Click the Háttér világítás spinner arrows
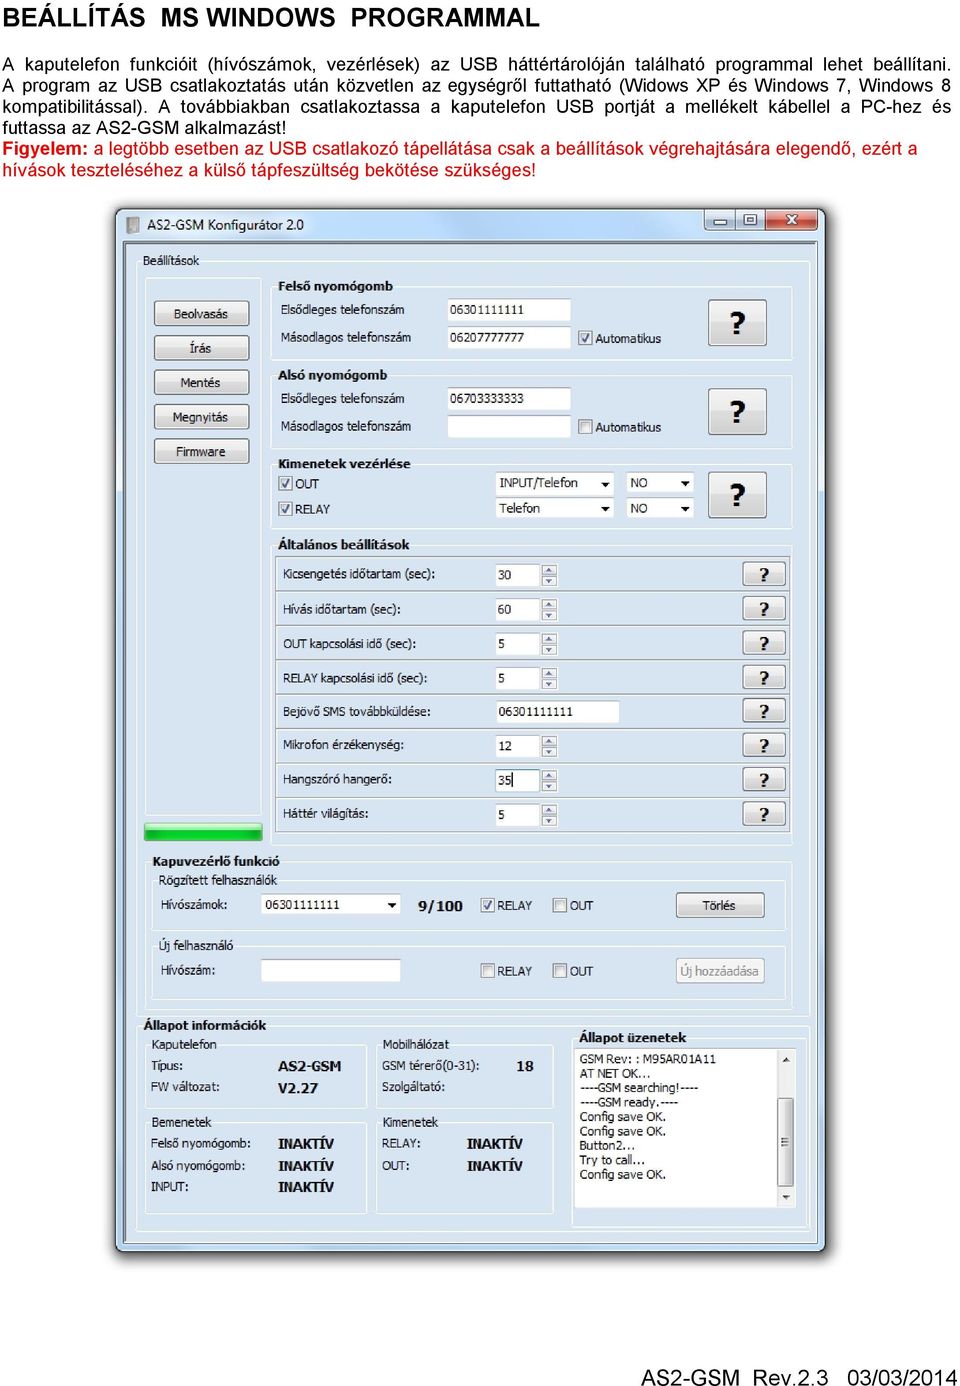The height and width of the screenshot is (1386, 960). tap(549, 815)
